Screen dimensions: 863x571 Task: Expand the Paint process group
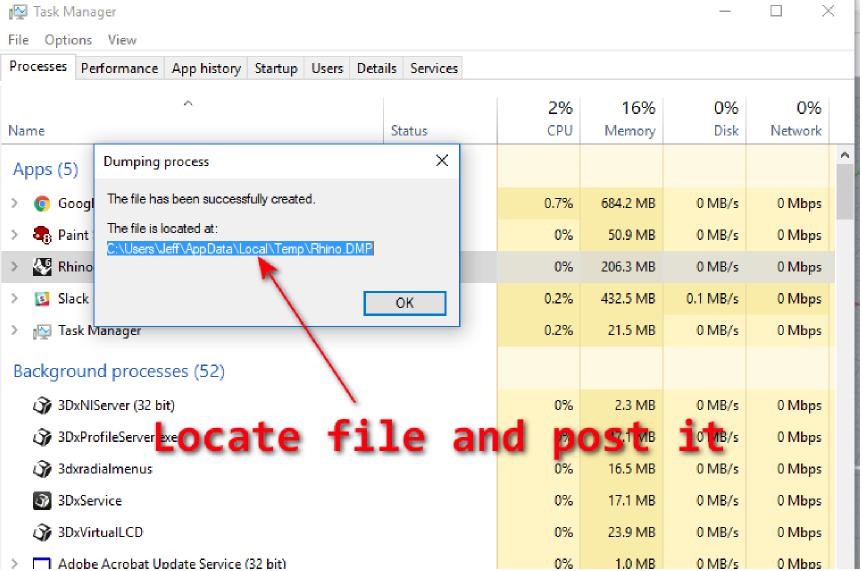(x=14, y=235)
